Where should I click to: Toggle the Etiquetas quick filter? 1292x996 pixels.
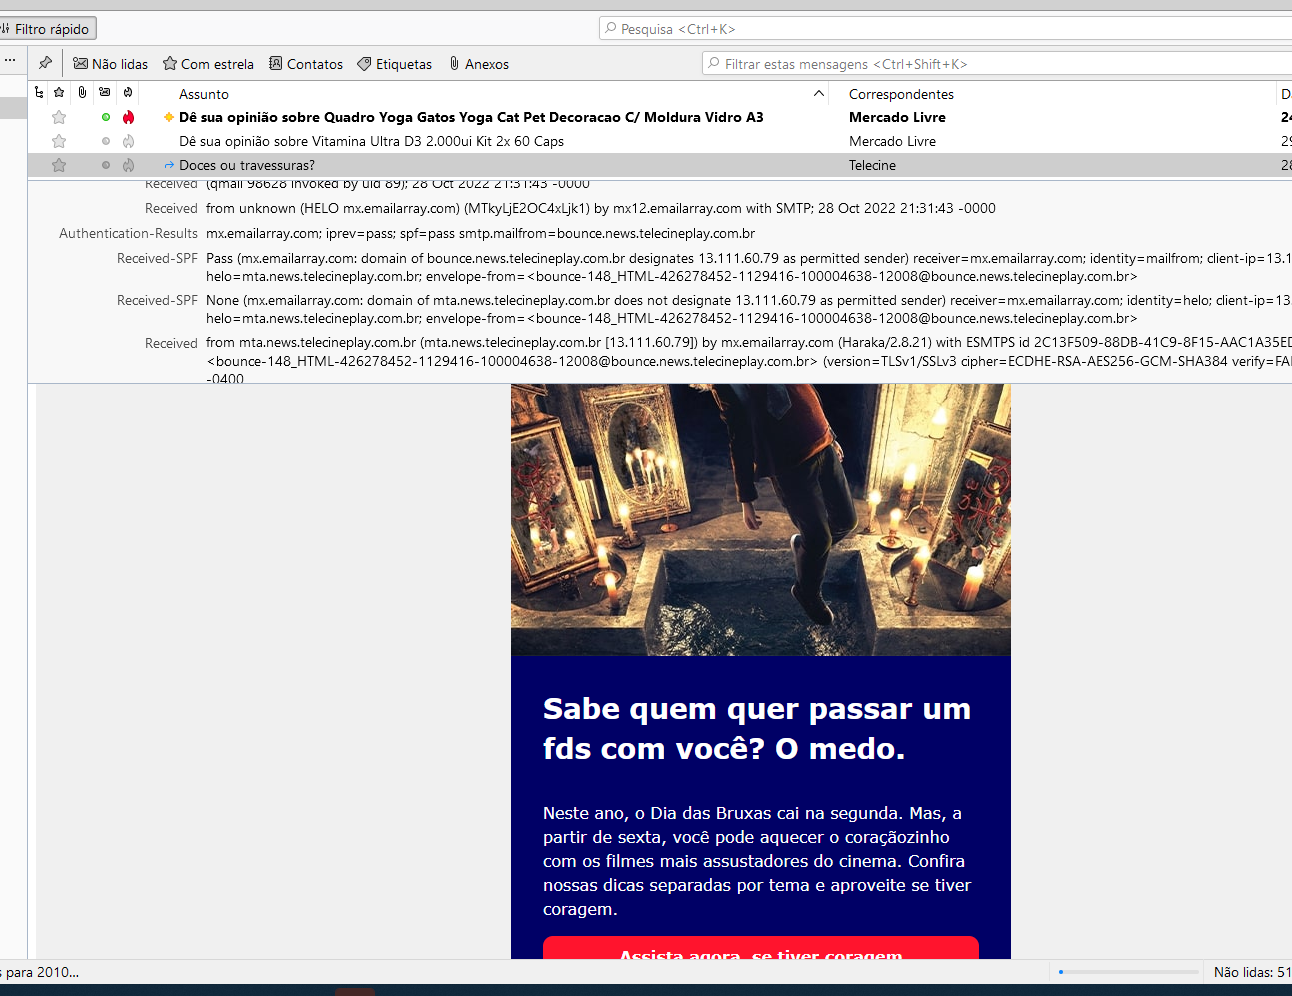coord(395,64)
